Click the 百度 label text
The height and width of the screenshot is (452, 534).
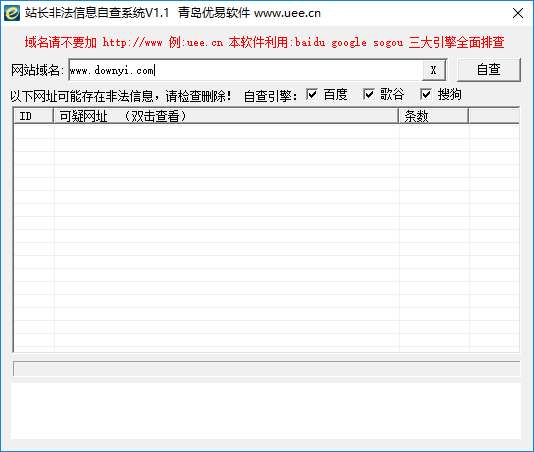coord(335,94)
